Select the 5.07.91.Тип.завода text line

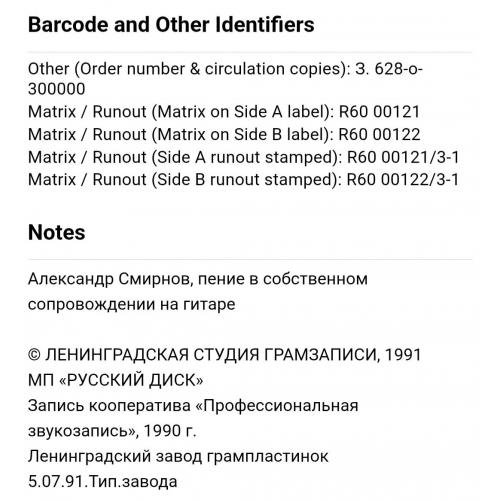tap(102, 482)
